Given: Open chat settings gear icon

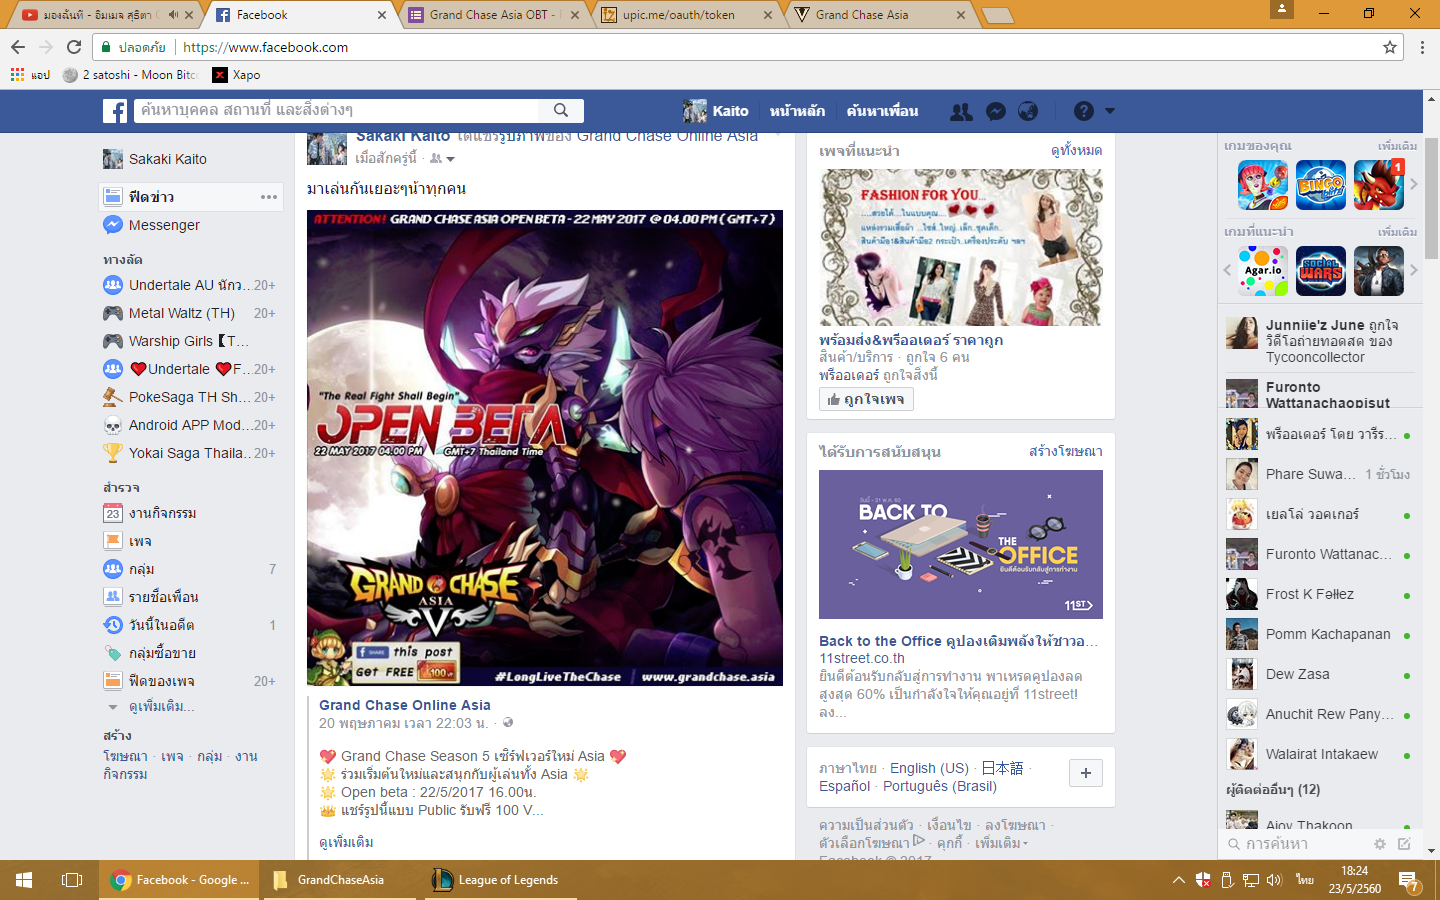Looking at the screenshot, I should pyautogui.click(x=1380, y=844).
